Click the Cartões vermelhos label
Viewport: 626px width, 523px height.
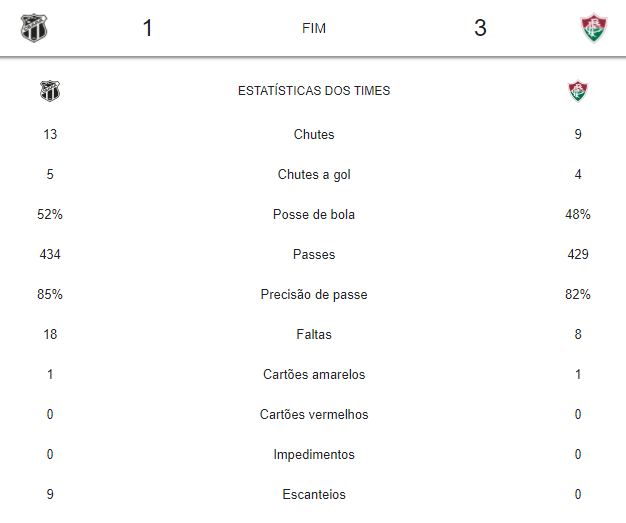(314, 415)
